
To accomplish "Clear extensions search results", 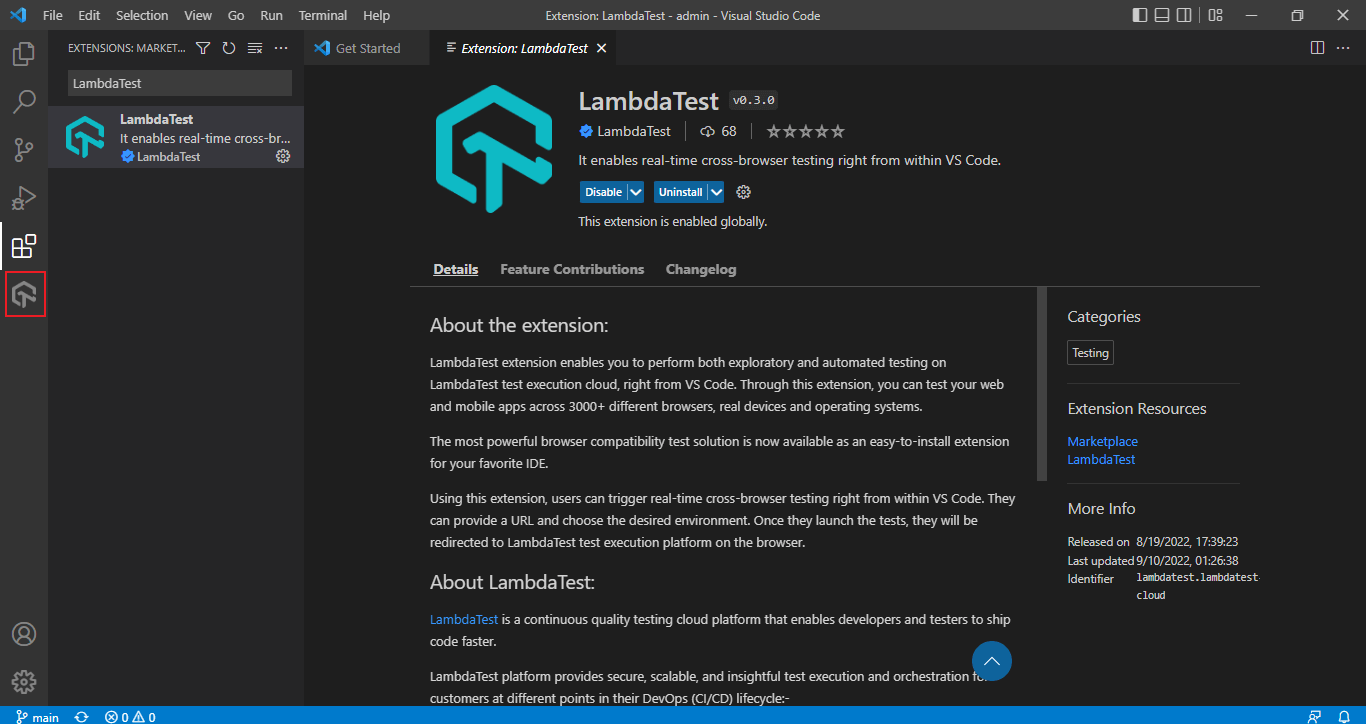I will pos(255,48).
